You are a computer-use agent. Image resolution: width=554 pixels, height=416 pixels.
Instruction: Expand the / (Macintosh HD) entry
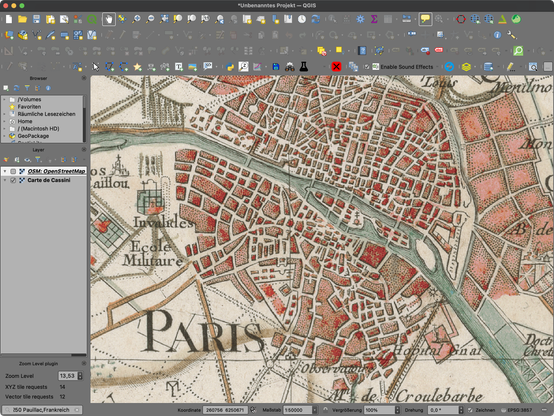click(x=5, y=129)
